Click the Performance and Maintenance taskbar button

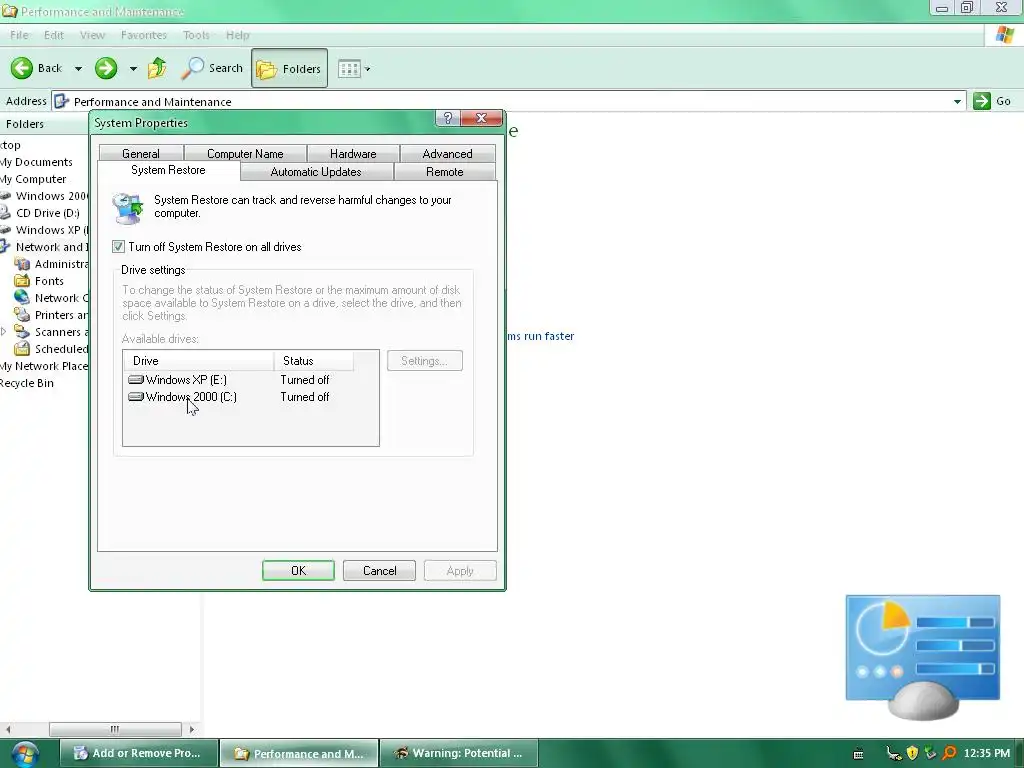pyautogui.click(x=299, y=753)
